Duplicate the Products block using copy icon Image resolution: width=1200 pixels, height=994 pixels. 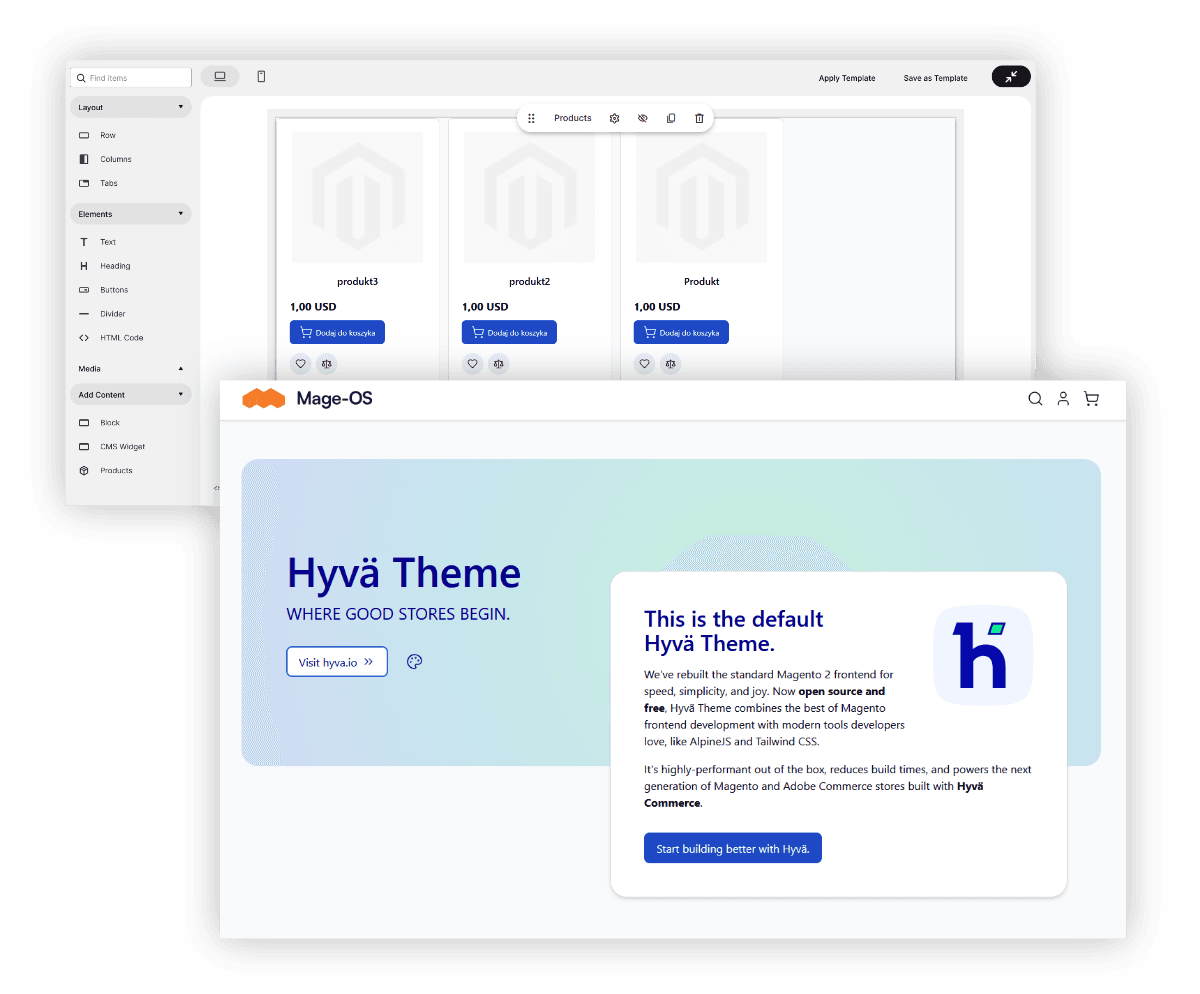(671, 118)
